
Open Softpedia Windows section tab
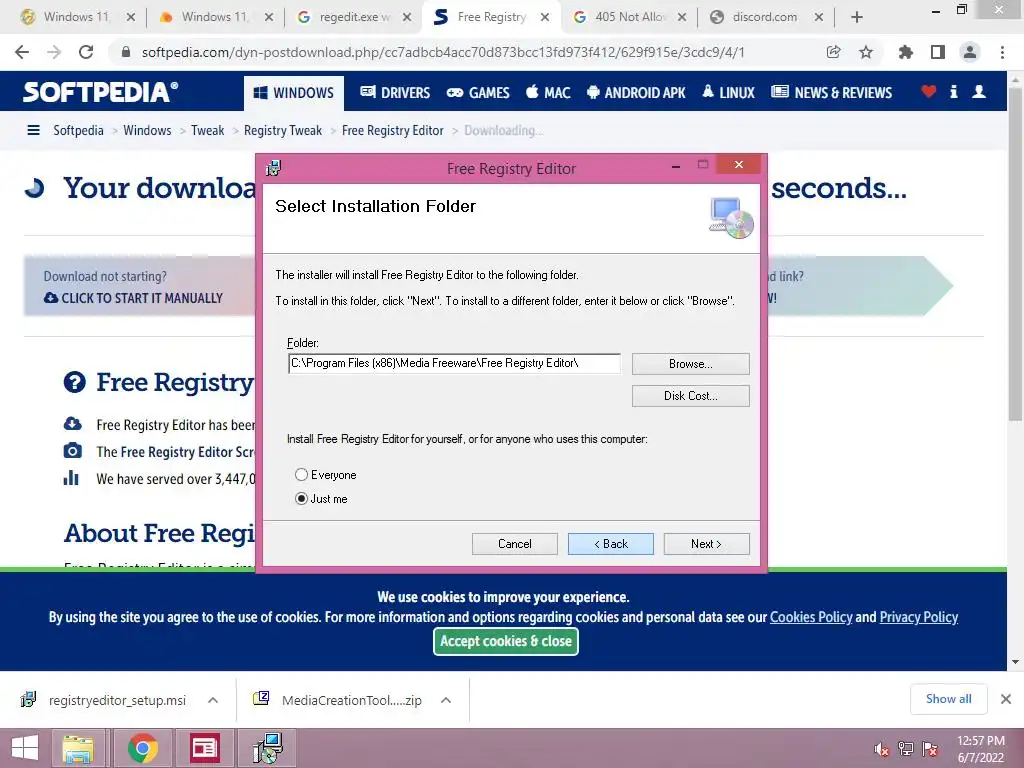(x=294, y=93)
